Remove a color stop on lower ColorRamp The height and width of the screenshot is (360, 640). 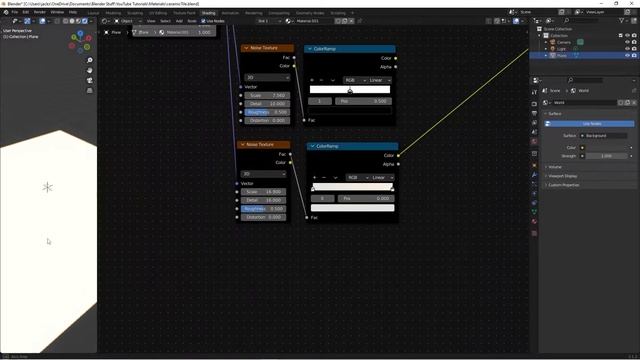324,178
